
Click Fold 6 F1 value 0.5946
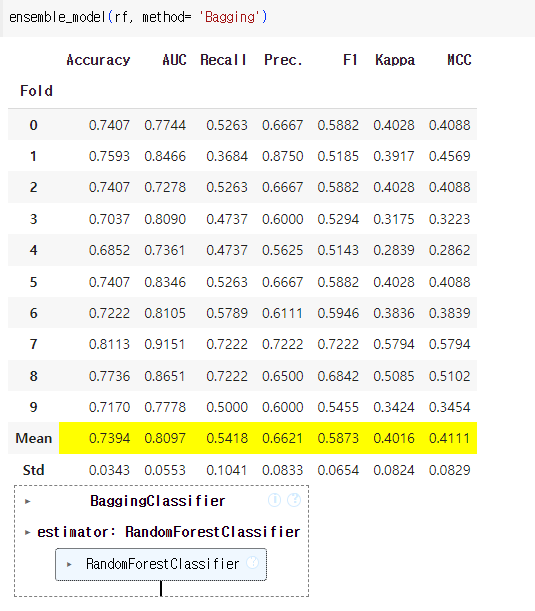338,313
